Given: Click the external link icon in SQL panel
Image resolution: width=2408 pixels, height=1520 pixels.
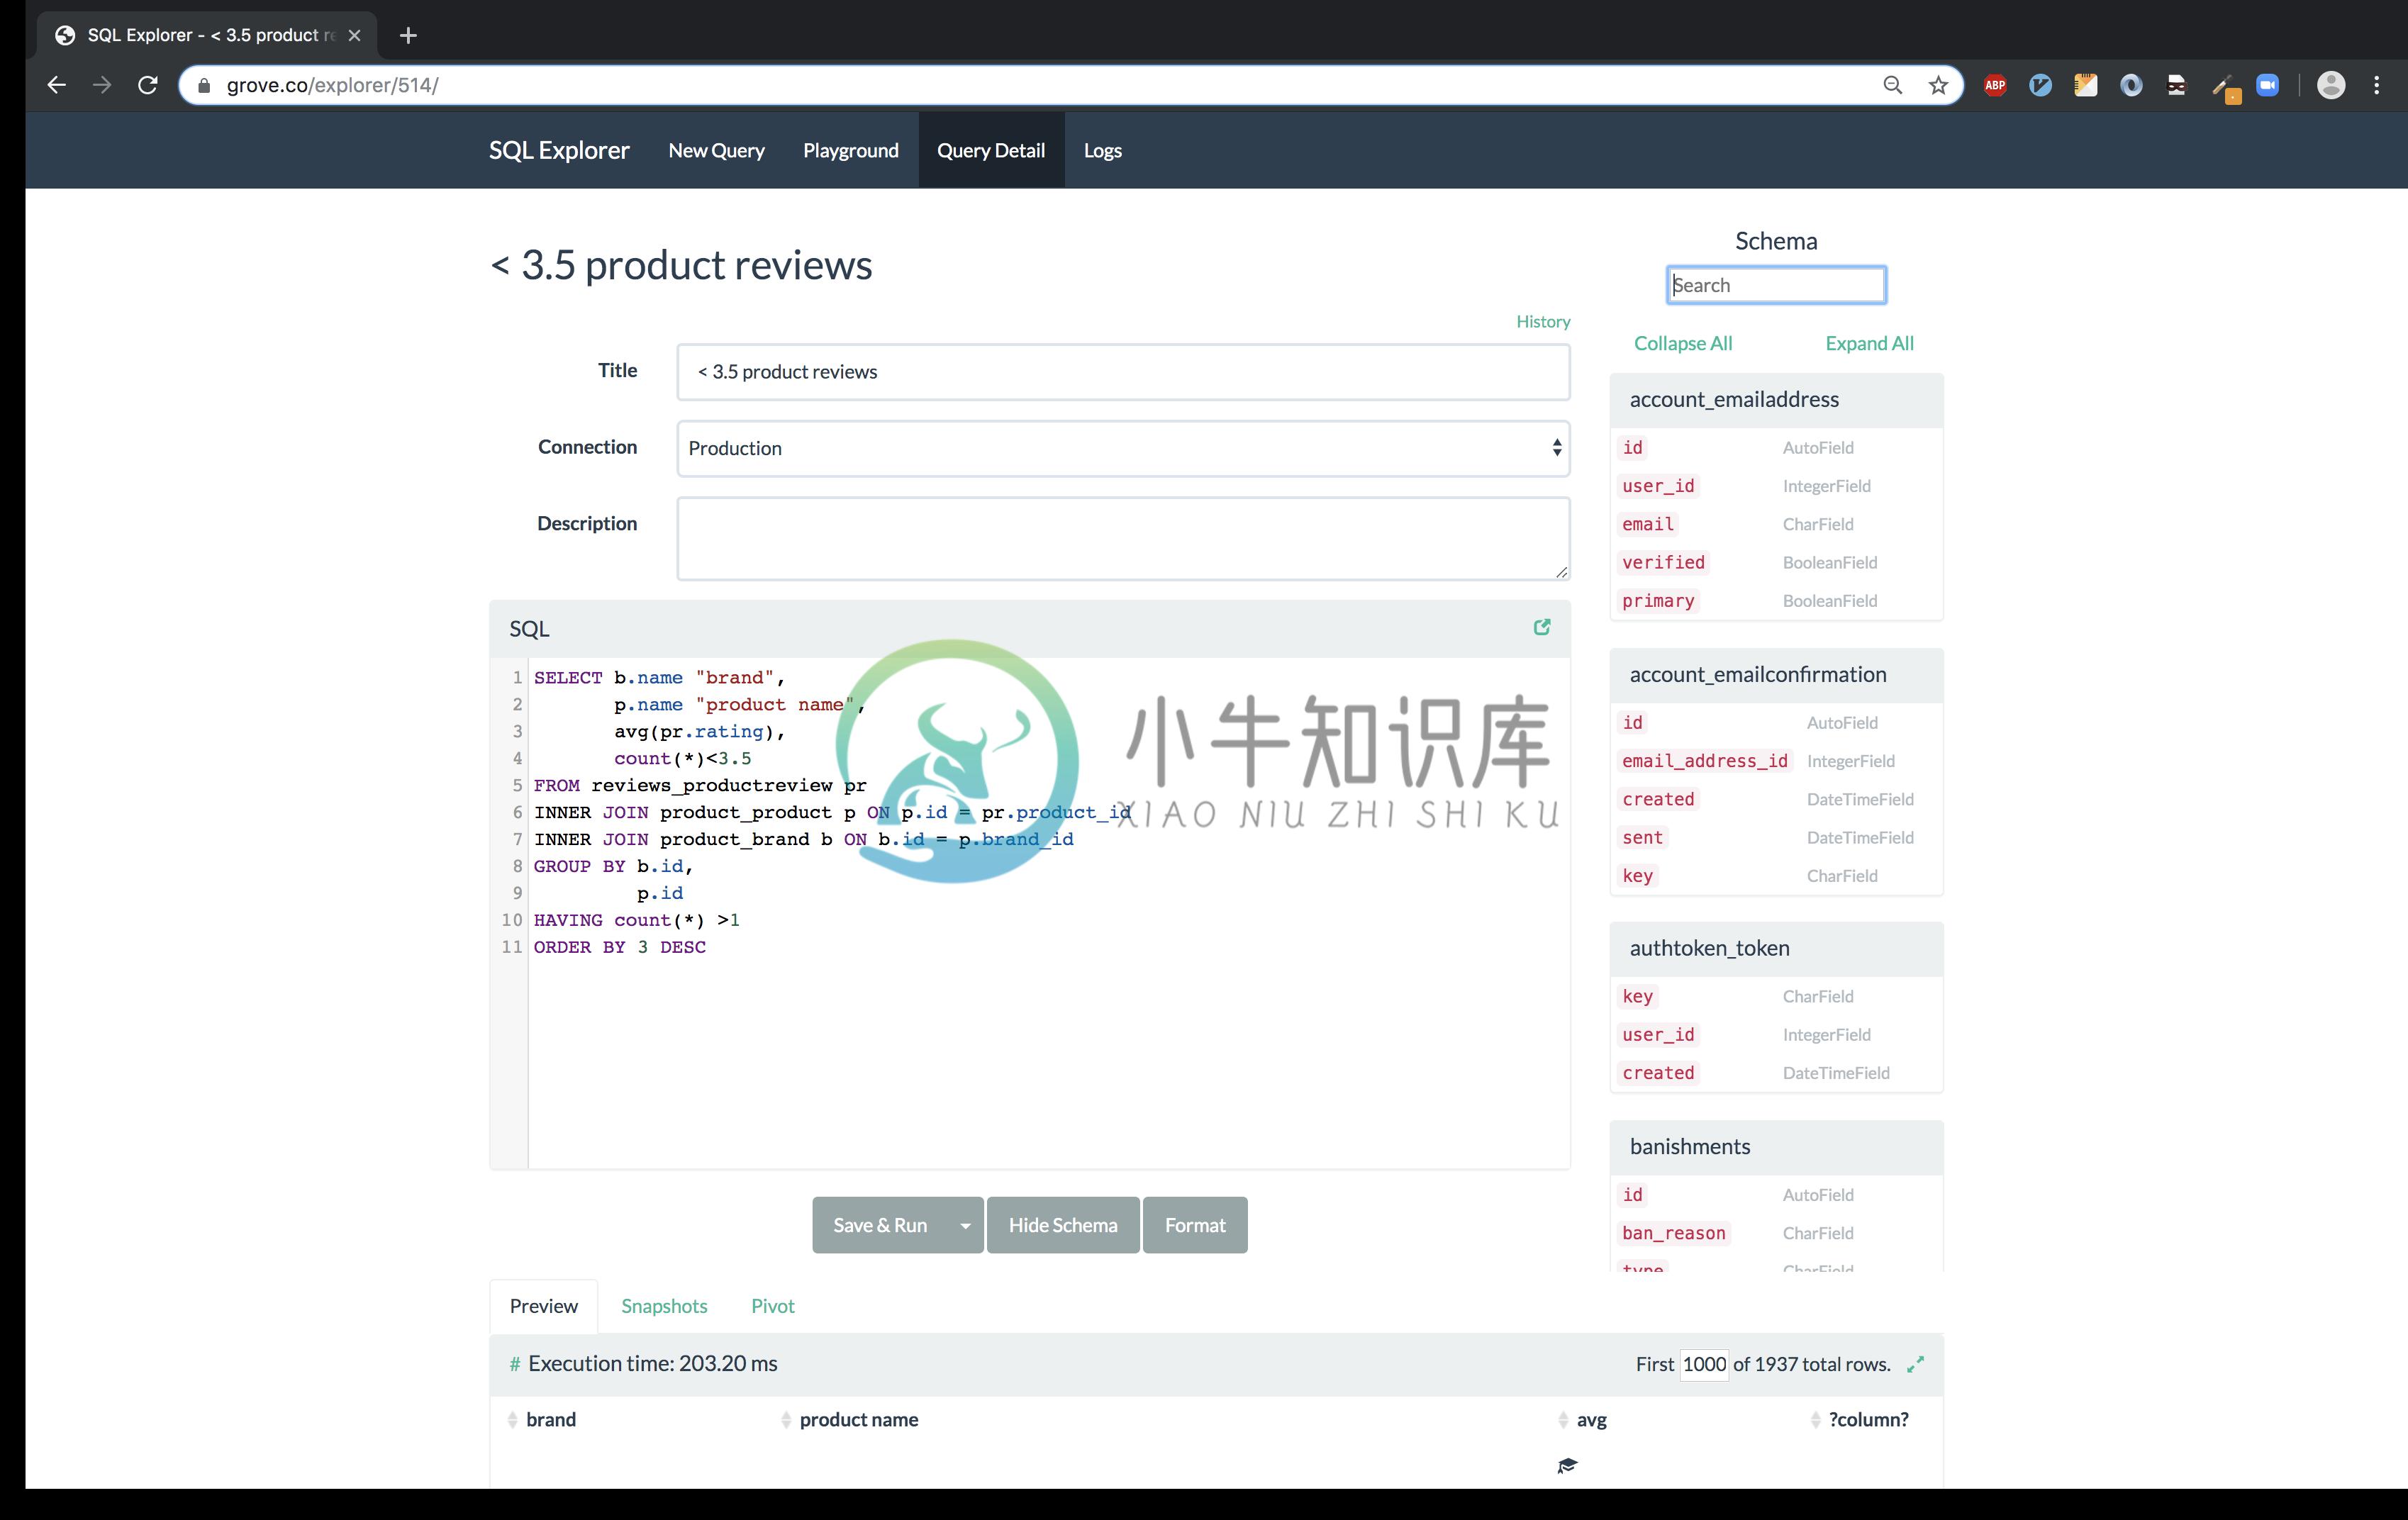Looking at the screenshot, I should 1539,627.
